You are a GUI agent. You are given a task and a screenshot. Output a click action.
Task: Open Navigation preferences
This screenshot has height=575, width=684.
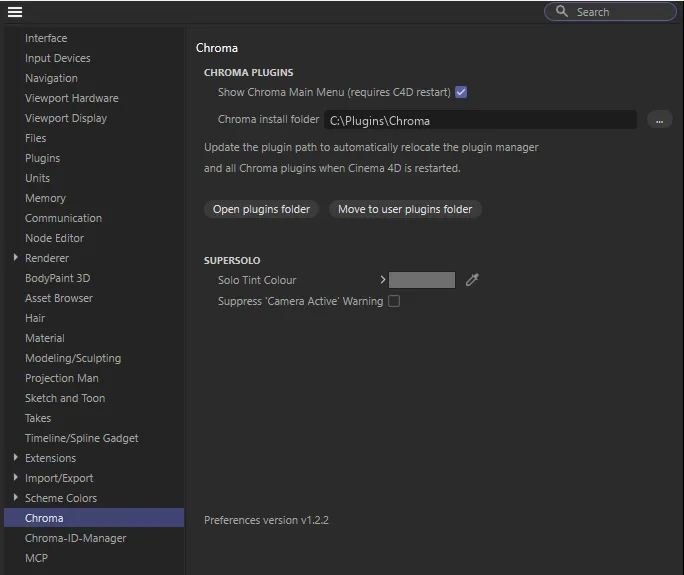coord(51,79)
